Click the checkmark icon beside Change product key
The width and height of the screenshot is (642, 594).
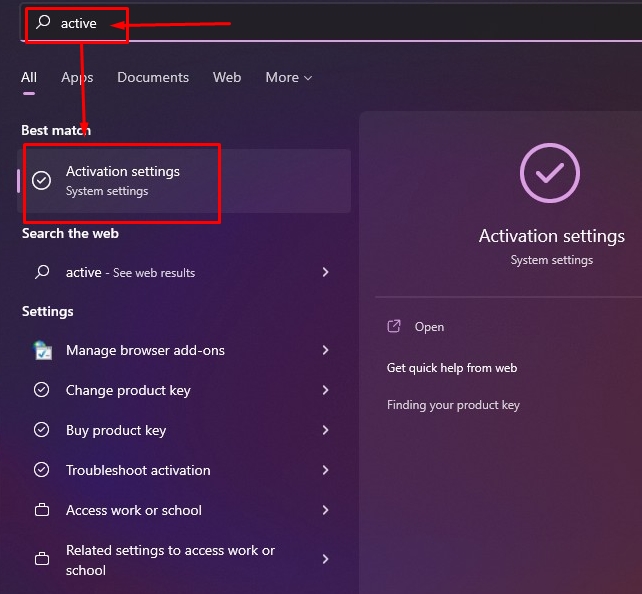tap(41, 390)
